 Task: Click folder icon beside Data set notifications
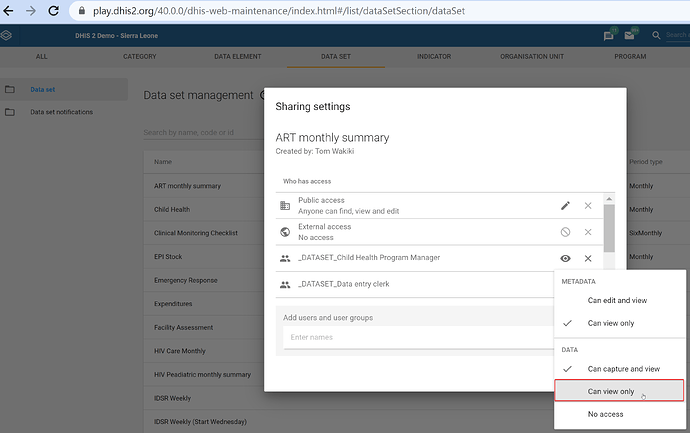click(10, 112)
